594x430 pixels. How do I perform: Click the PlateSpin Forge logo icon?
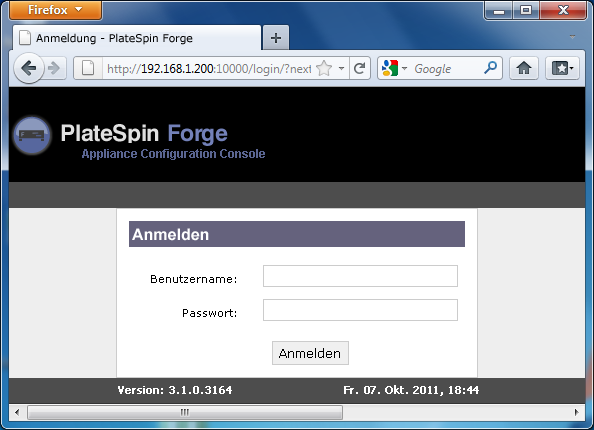[x=32, y=135]
